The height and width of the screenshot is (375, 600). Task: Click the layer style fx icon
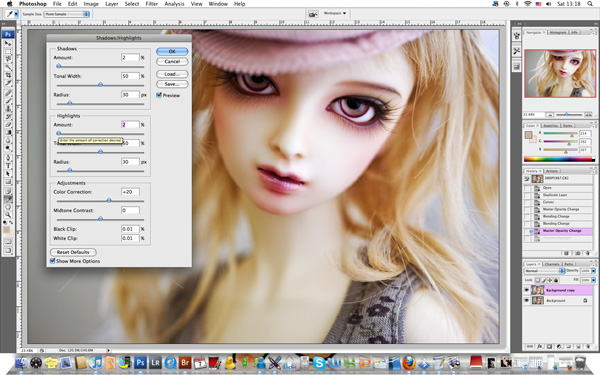click(x=540, y=346)
